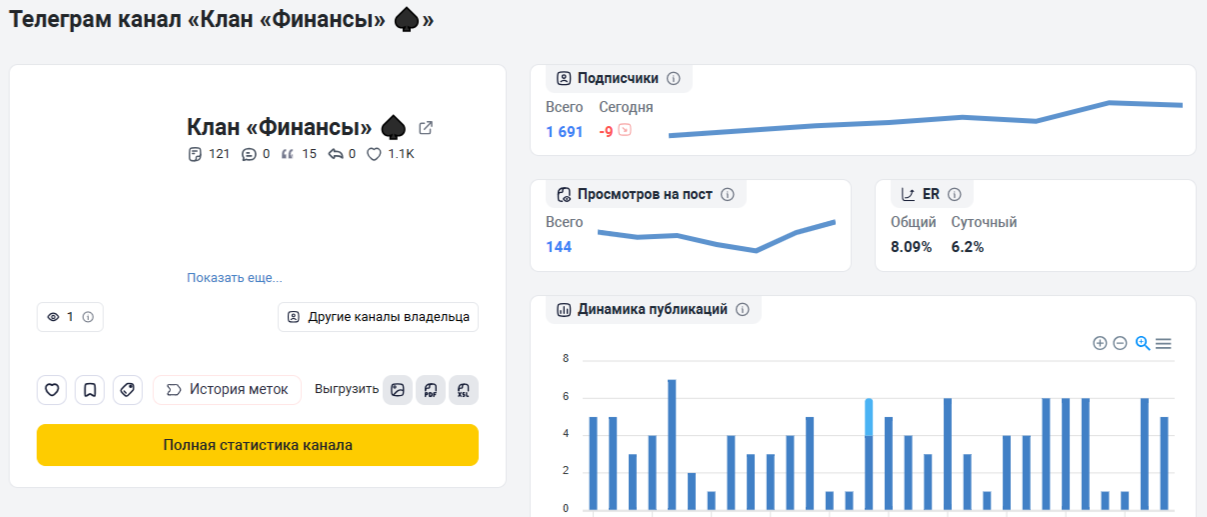Click the reposts icon showing 0

click(x=336, y=154)
